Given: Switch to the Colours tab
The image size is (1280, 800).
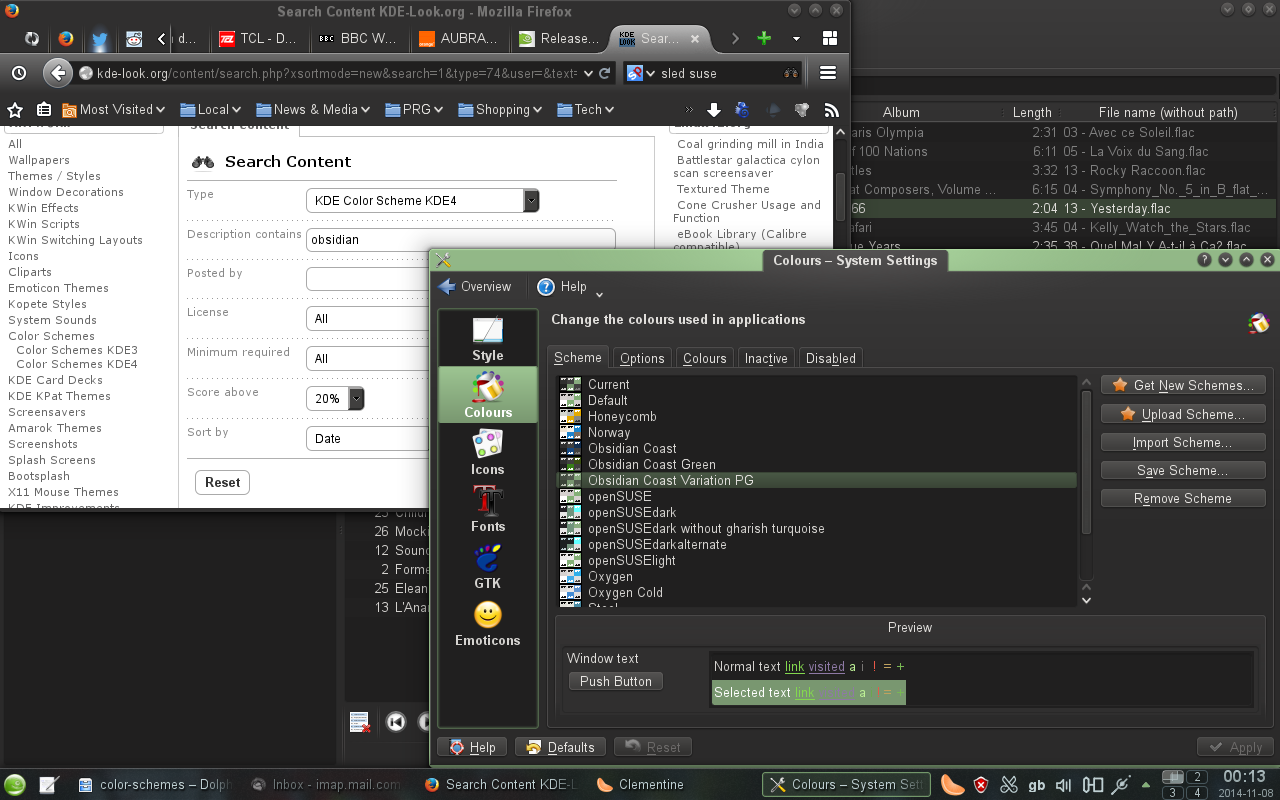Looking at the screenshot, I should pos(705,358).
